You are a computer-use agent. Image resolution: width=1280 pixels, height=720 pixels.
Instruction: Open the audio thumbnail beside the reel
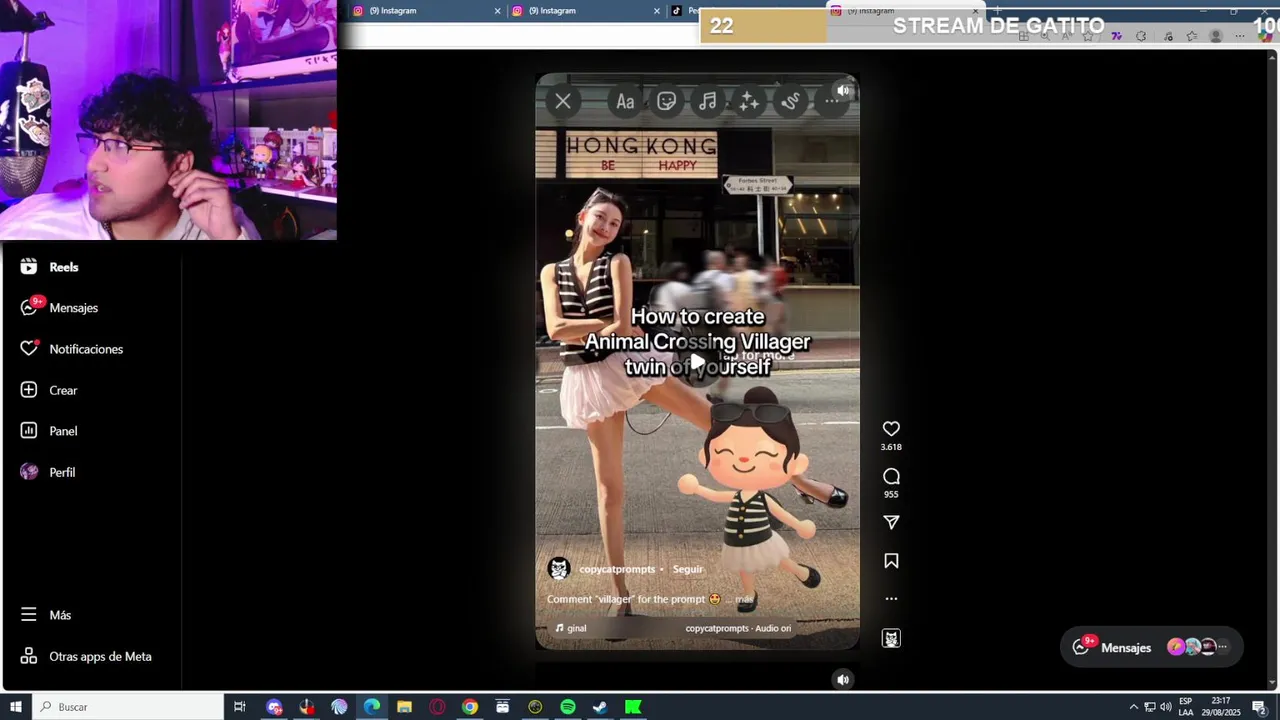891,638
